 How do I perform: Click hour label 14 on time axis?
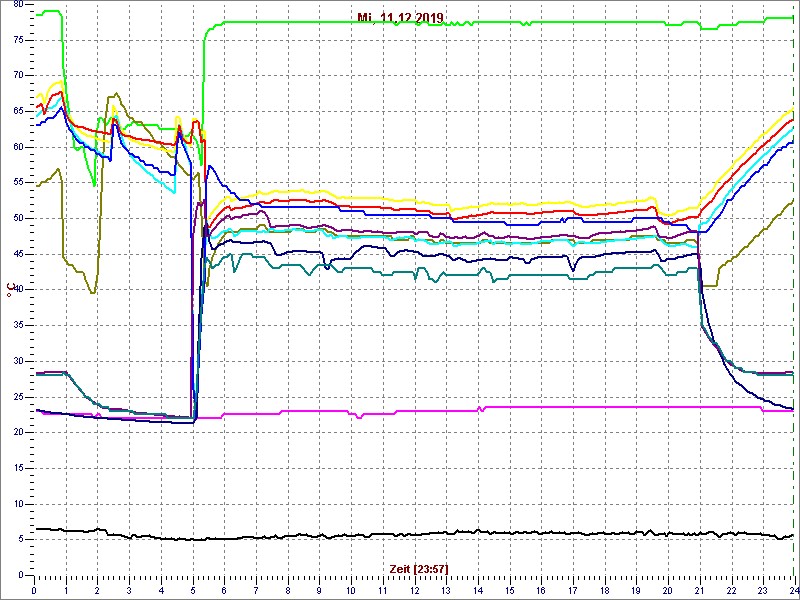pos(477,589)
